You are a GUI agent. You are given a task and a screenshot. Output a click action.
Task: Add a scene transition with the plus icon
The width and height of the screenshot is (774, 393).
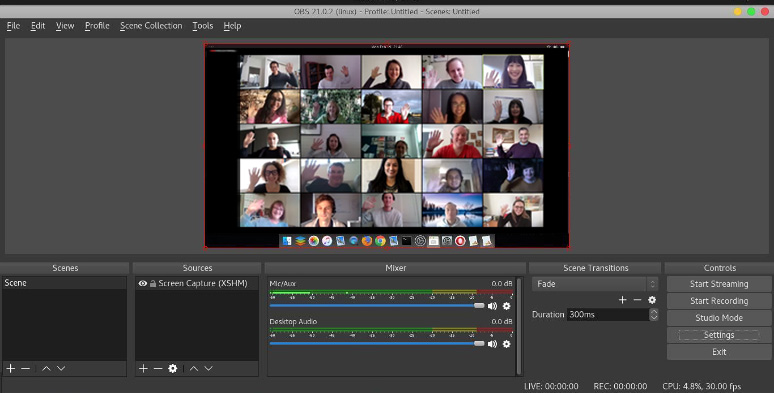622,300
